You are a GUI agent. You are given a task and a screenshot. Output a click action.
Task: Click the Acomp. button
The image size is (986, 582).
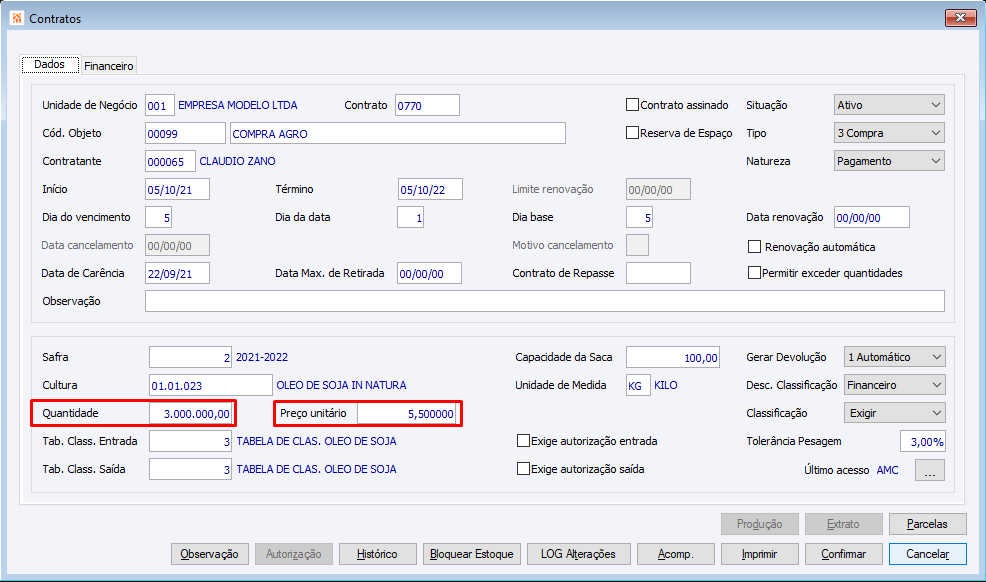coord(675,554)
